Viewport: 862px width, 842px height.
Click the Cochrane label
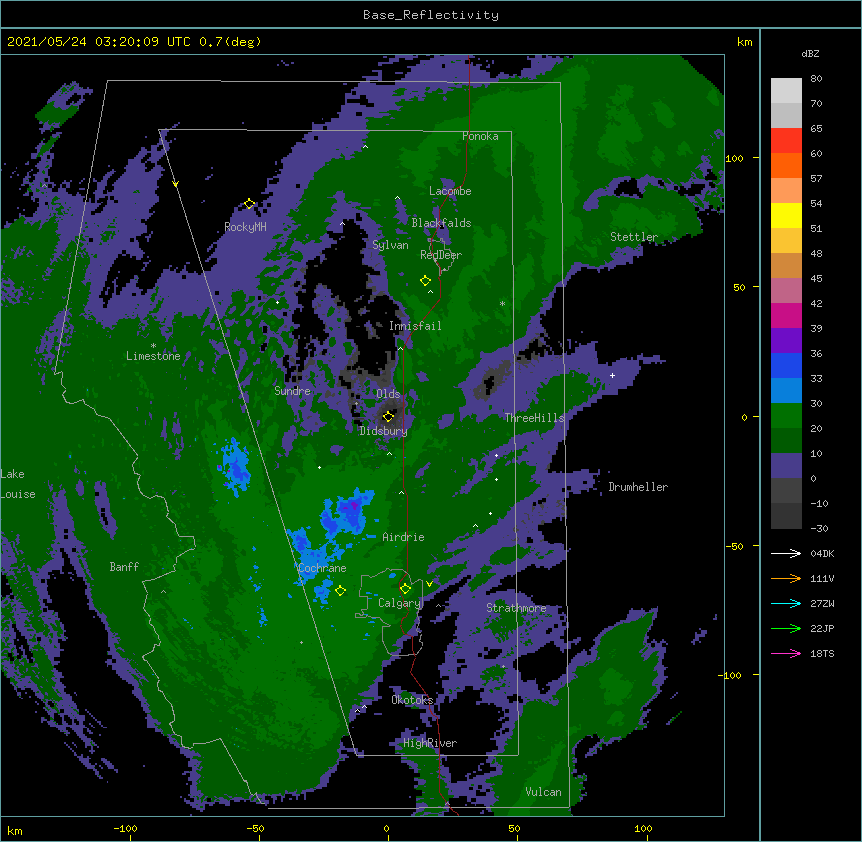322,568
